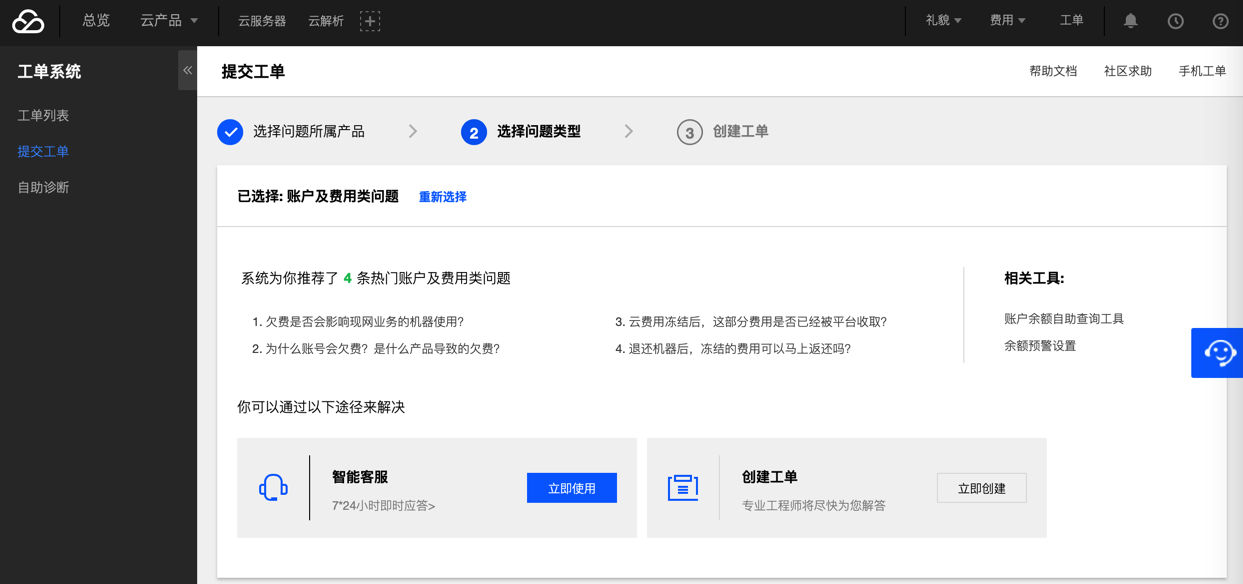The width and height of the screenshot is (1243, 584).
Task: Open 云解析 shortcut
Action: (x=326, y=21)
